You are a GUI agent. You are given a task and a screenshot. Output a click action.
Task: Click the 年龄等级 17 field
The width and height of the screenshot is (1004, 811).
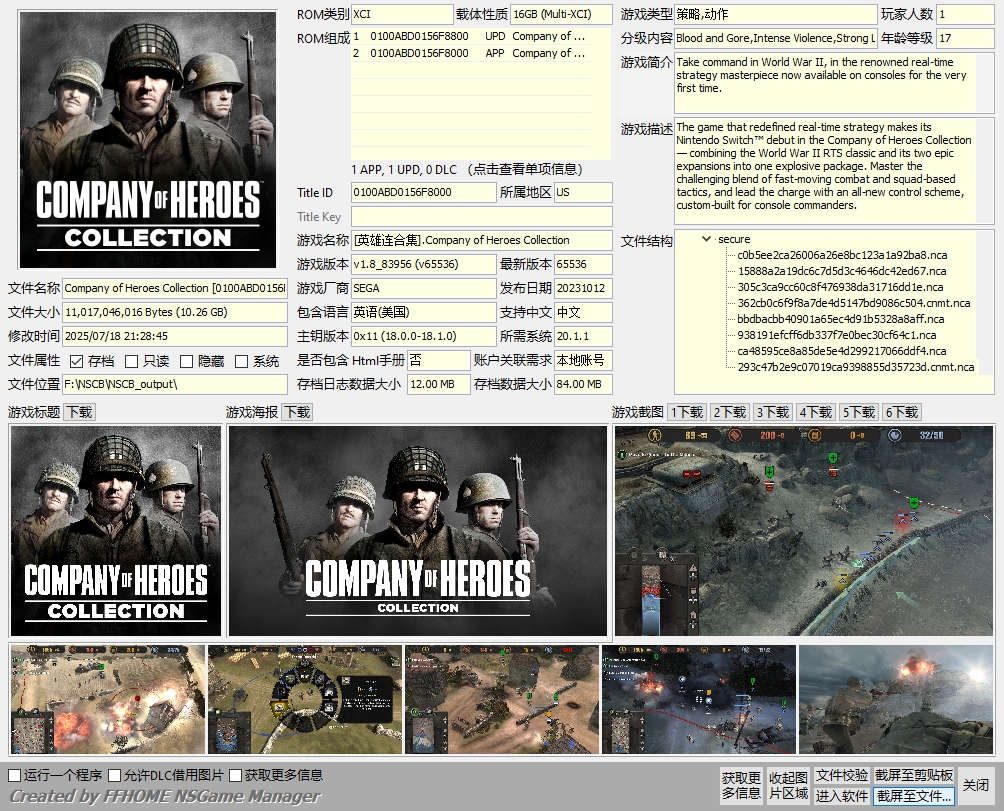pos(965,38)
